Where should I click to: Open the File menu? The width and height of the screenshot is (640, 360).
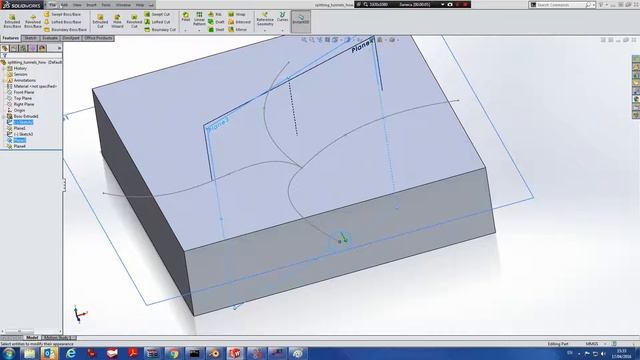(x=53, y=5)
